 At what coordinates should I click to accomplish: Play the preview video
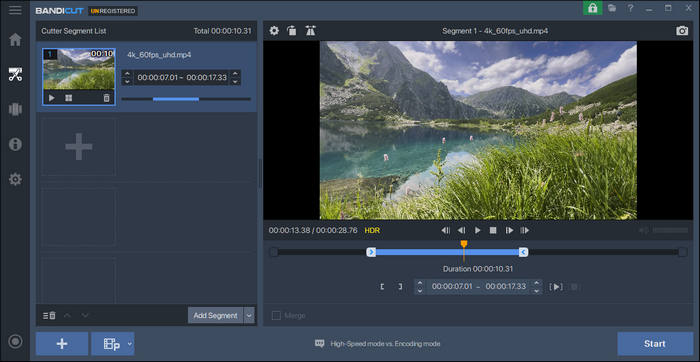[x=477, y=230]
